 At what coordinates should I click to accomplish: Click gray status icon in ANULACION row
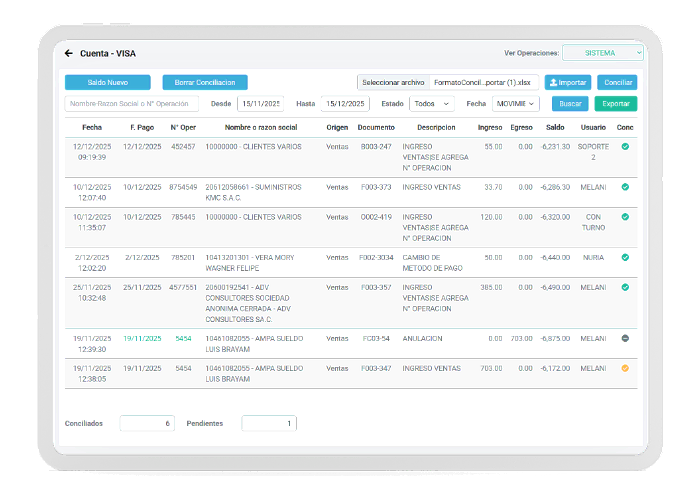(625, 338)
